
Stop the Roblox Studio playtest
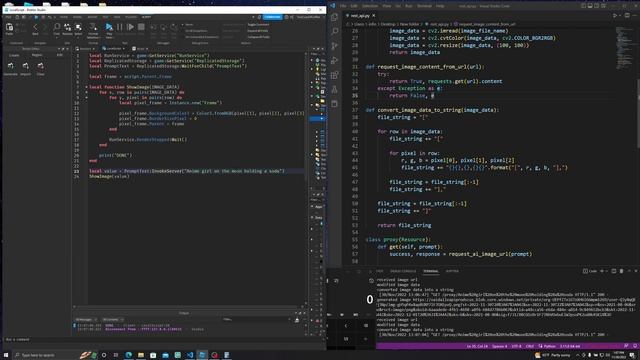(141, 27)
